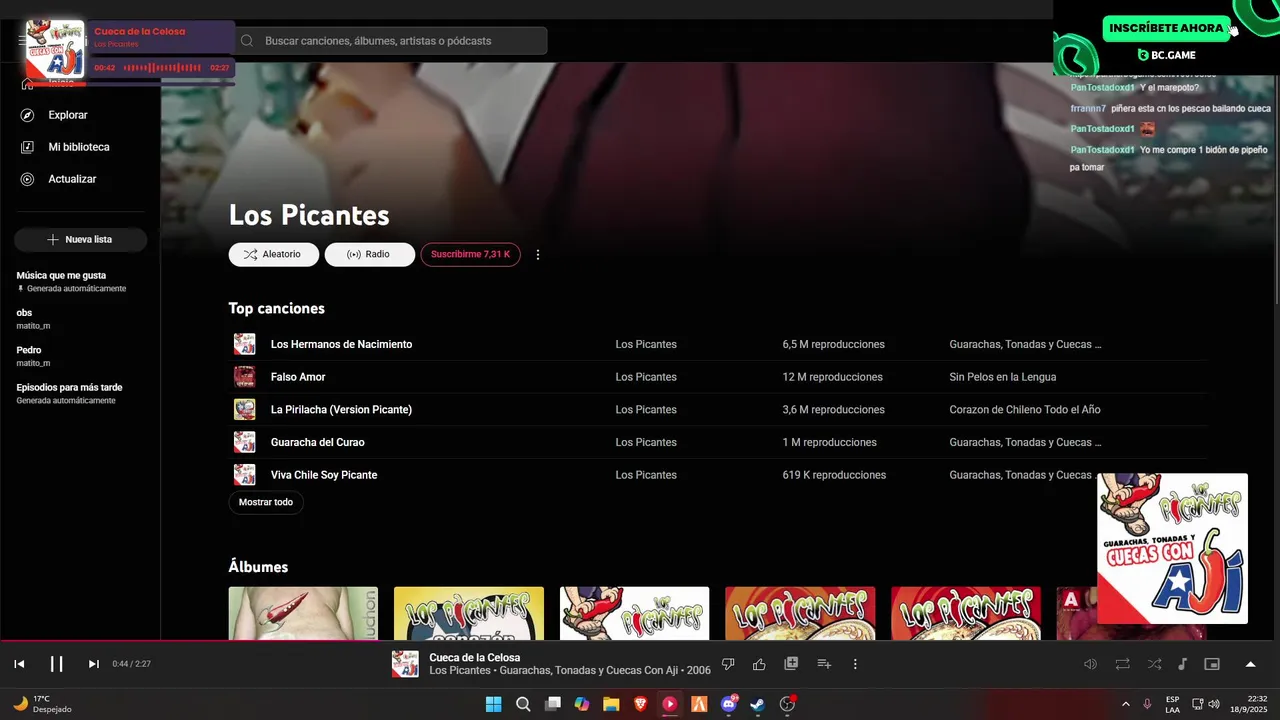Open OBS Studio from the taskbar

click(x=788, y=704)
